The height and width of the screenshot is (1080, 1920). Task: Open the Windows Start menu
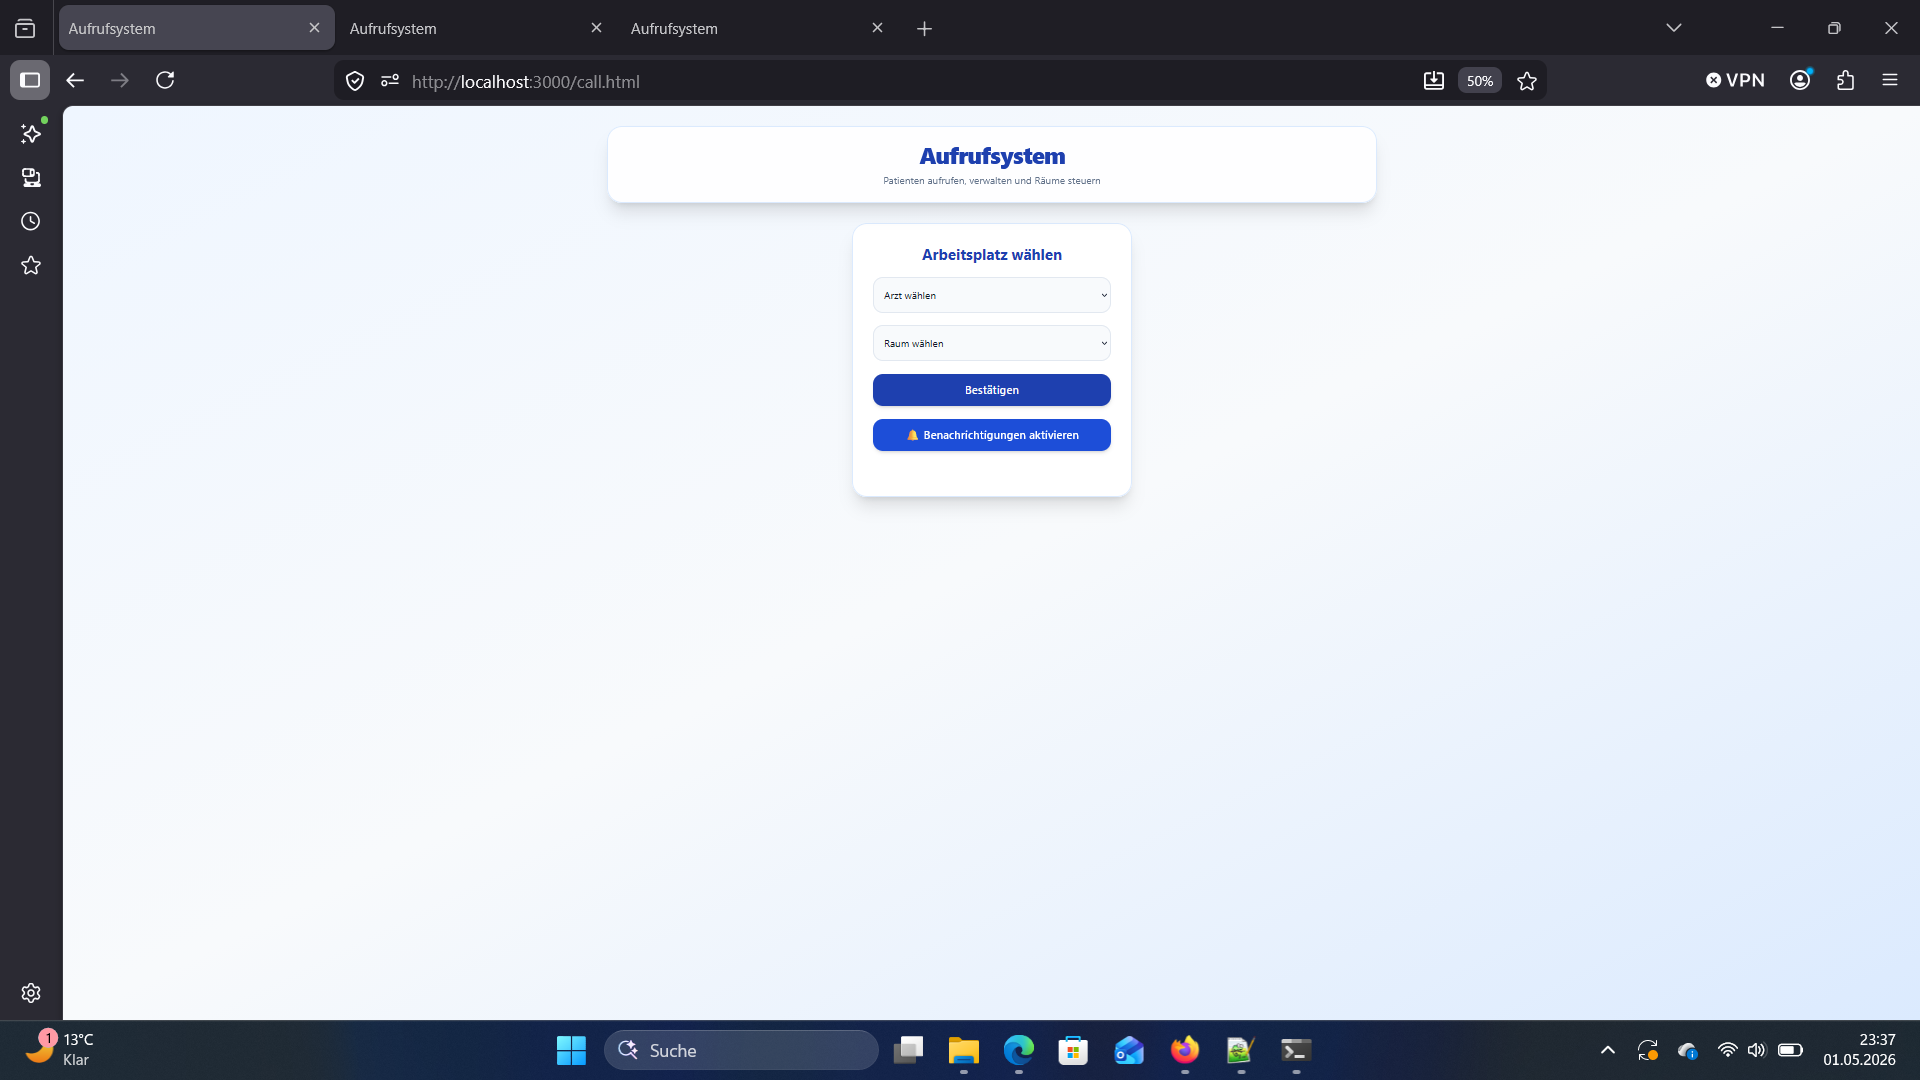click(x=571, y=1050)
